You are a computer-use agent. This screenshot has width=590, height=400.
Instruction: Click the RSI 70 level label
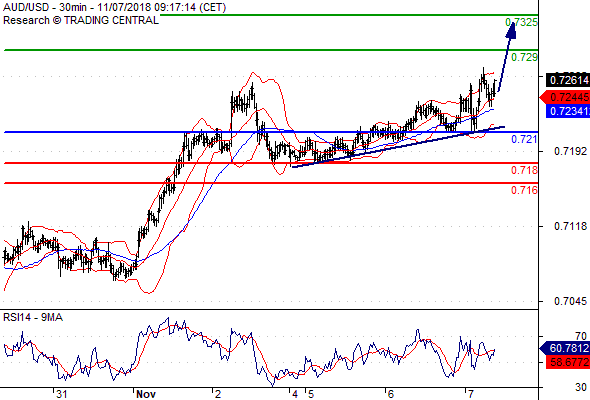pos(581,336)
